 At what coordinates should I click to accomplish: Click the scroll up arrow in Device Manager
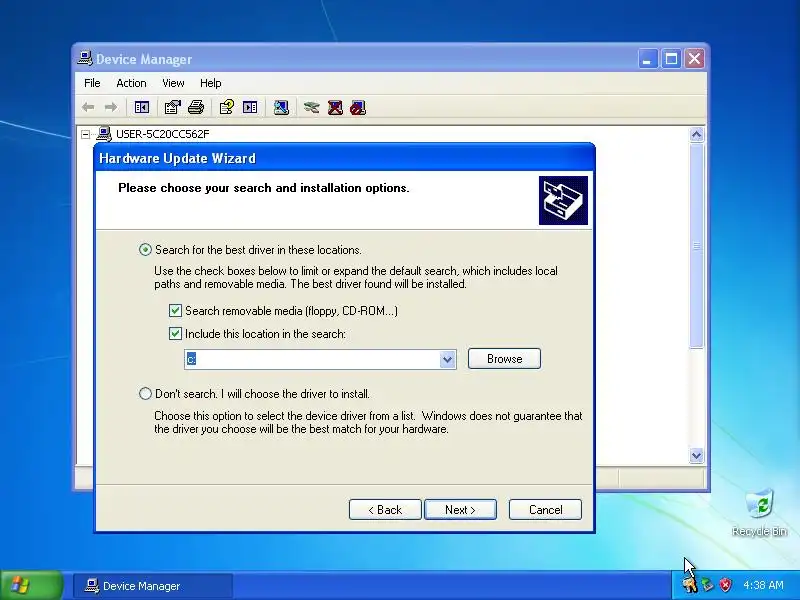[x=696, y=135]
